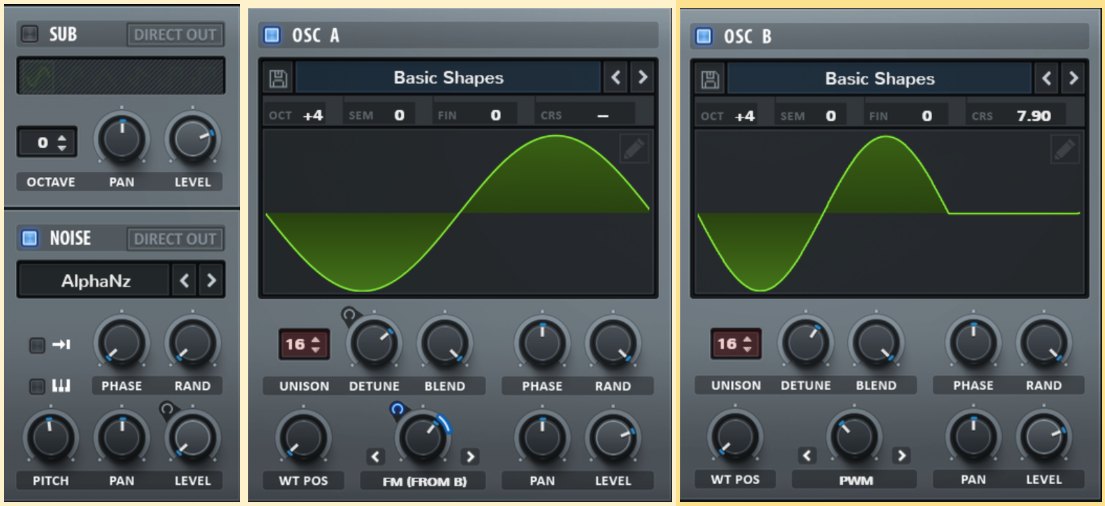Click the SUB LEVEL knob
This screenshot has width=1105, height=506.
[x=192, y=140]
